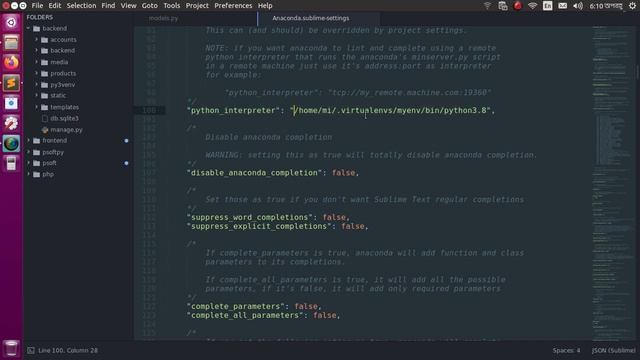Viewport: 640px width, 360px height.
Task: Switch to the models.py tab
Action: coord(163,18)
